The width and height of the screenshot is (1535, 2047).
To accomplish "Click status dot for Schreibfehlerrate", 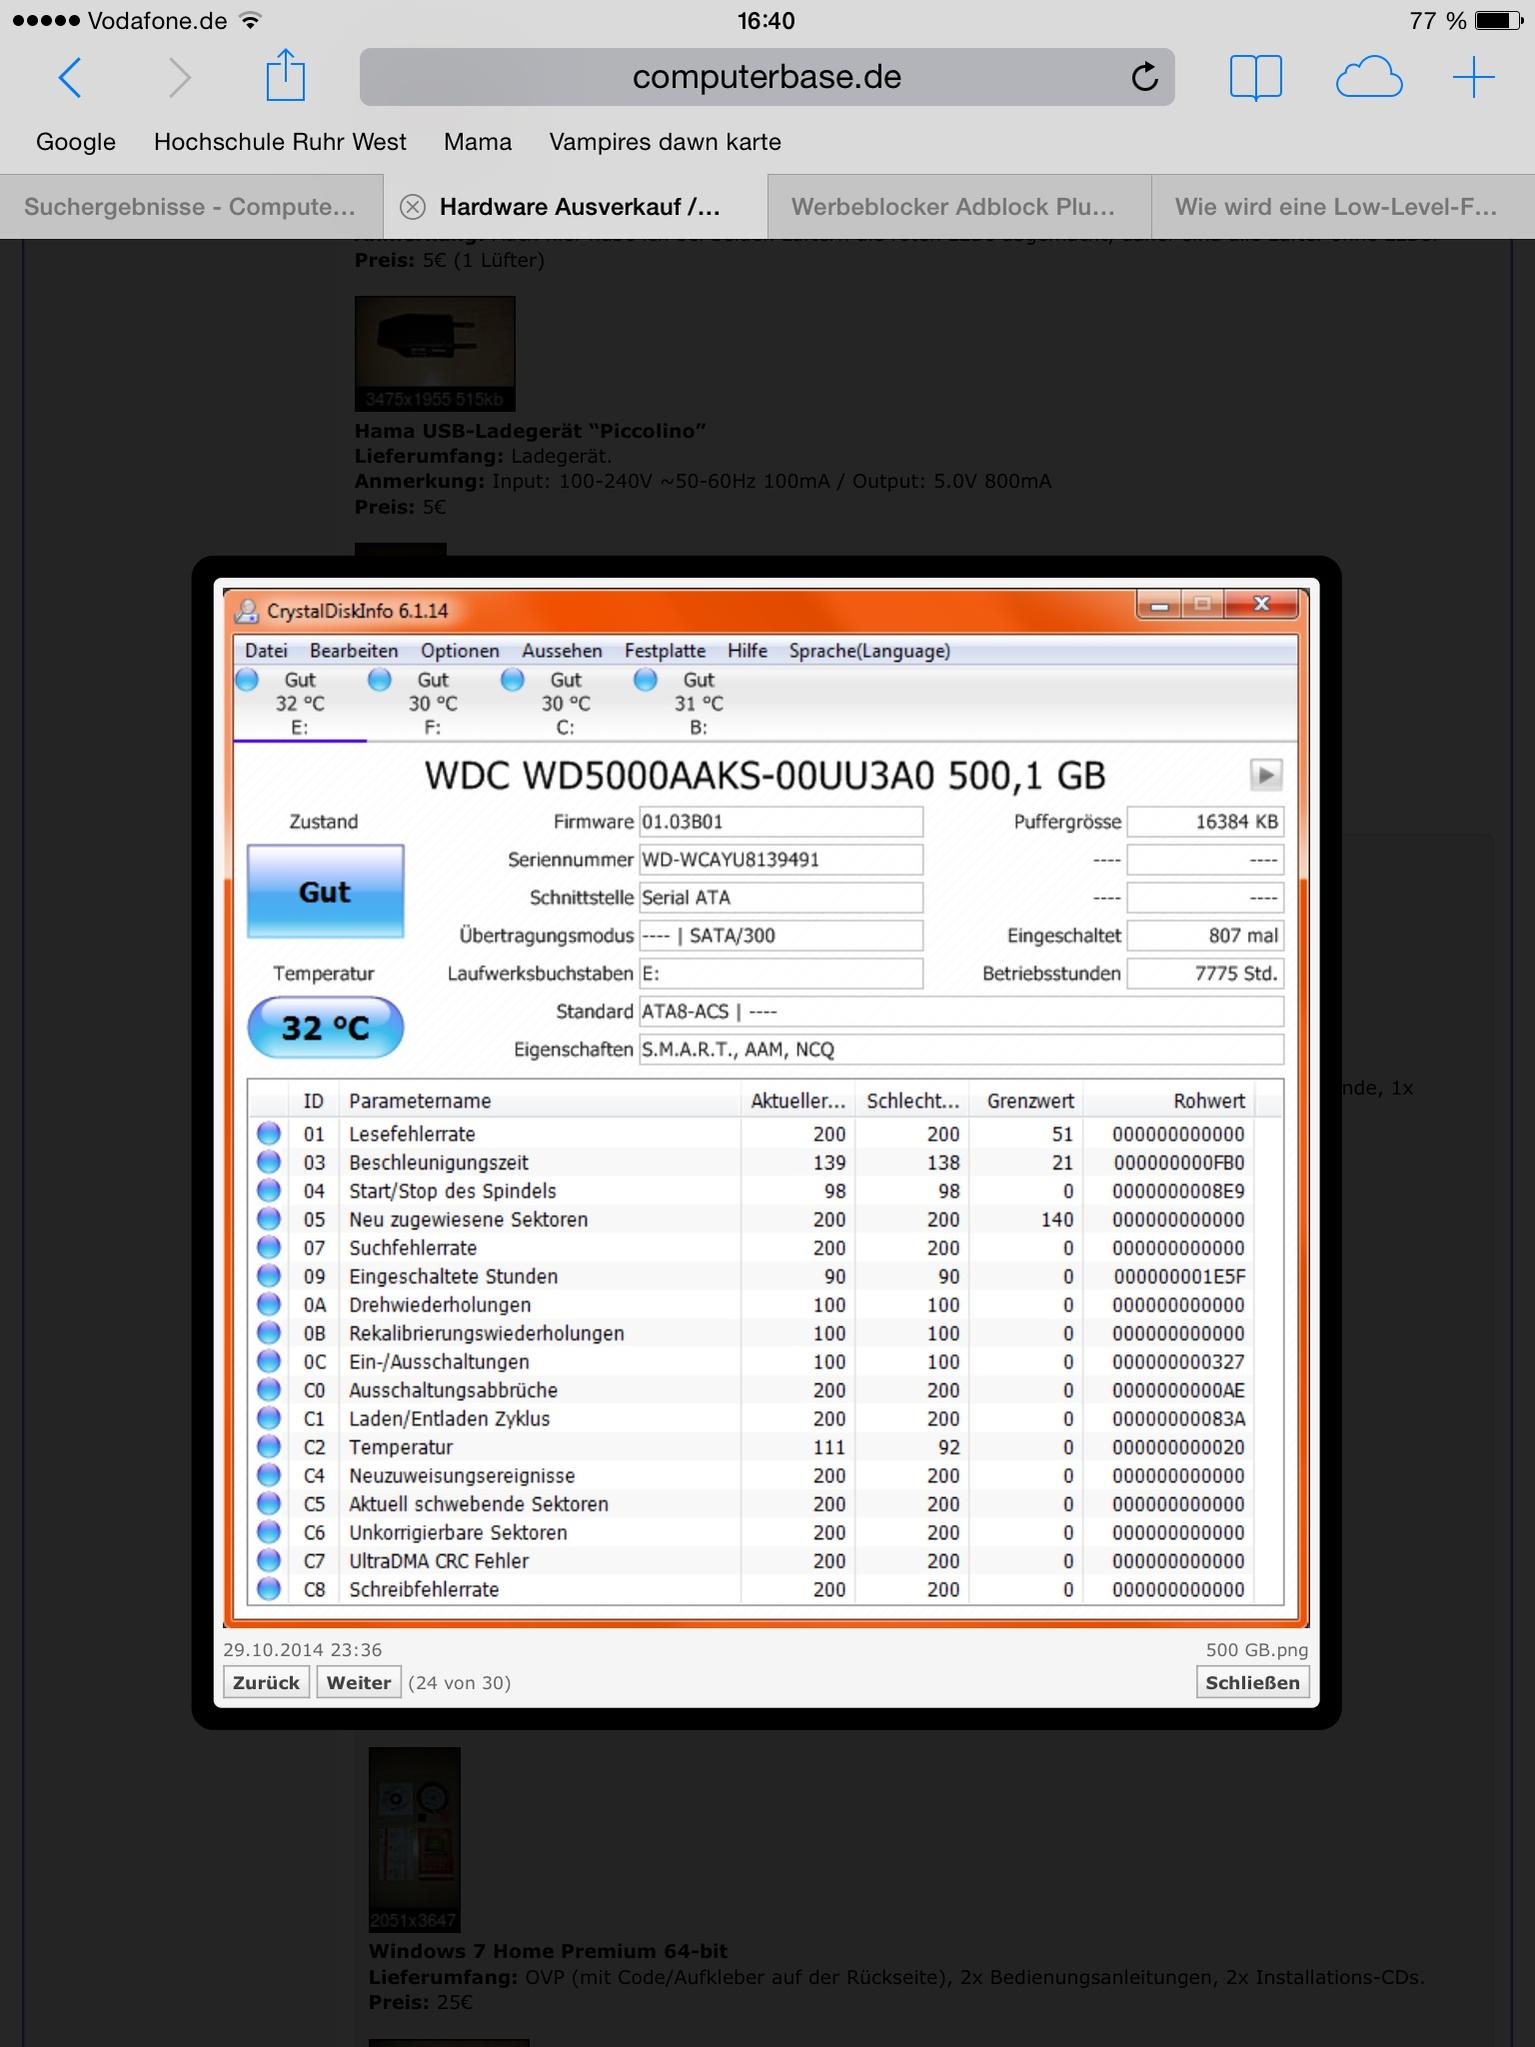I will coord(269,1589).
